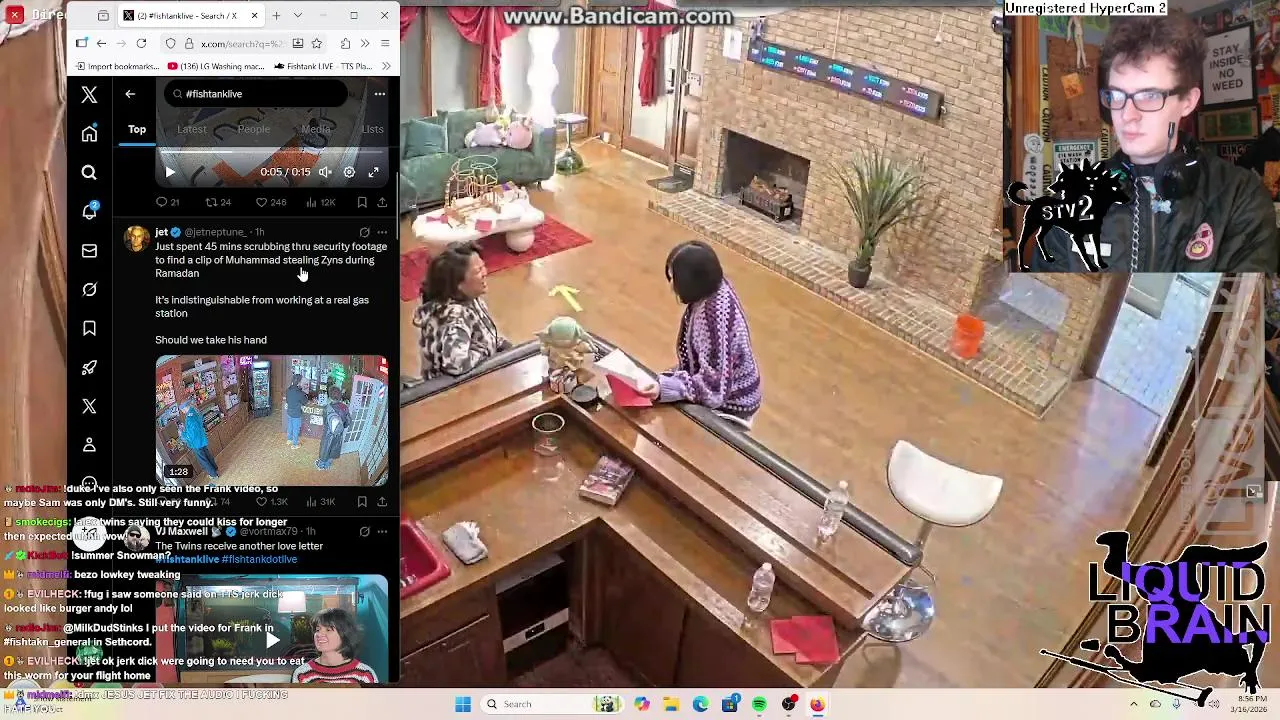Switch to the Lists tab
The height and width of the screenshot is (720, 1280).
tap(372, 129)
